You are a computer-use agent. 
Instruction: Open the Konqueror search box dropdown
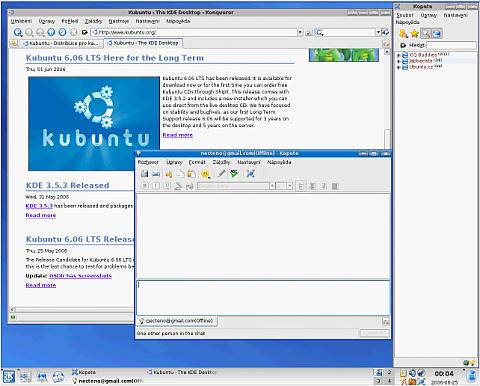tap(378, 32)
